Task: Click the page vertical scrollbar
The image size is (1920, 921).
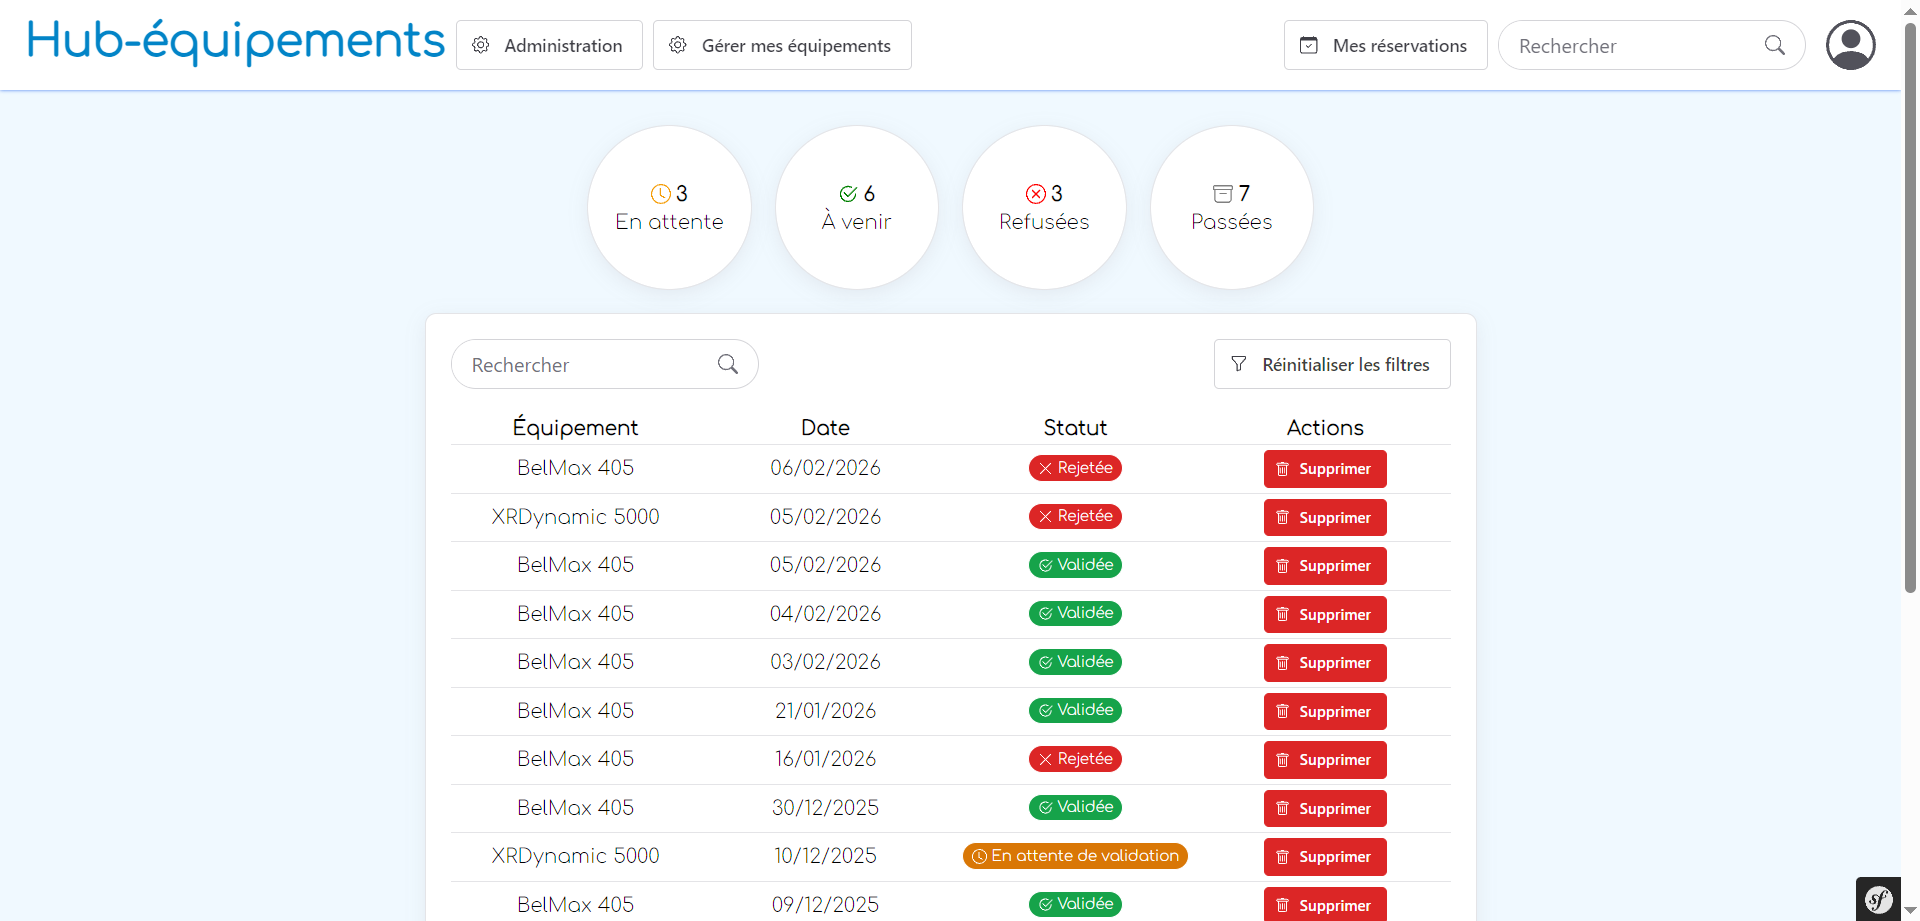Action: point(1910,300)
